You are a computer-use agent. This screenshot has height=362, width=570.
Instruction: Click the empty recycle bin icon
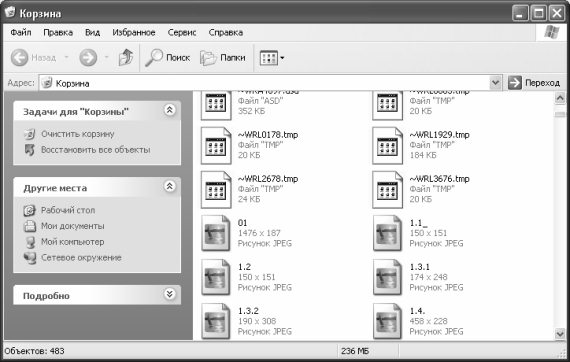[x=29, y=134]
